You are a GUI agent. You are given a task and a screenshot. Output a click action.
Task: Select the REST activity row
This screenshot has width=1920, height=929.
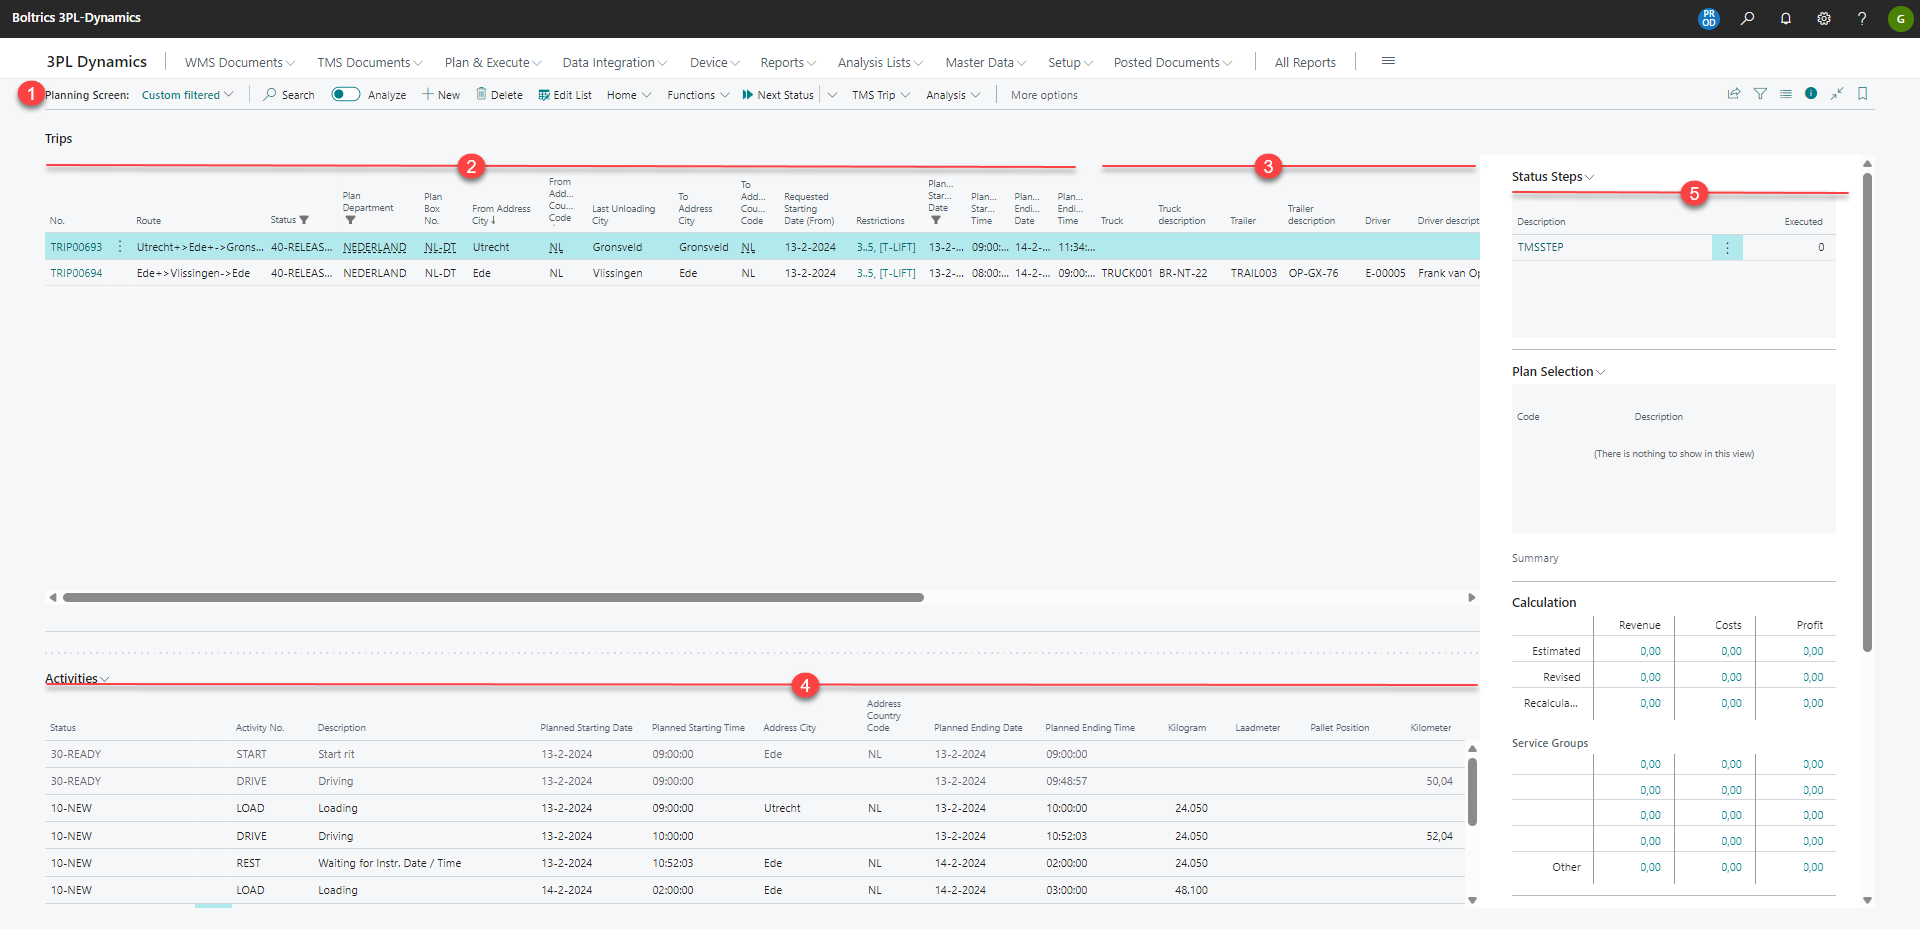(x=755, y=863)
